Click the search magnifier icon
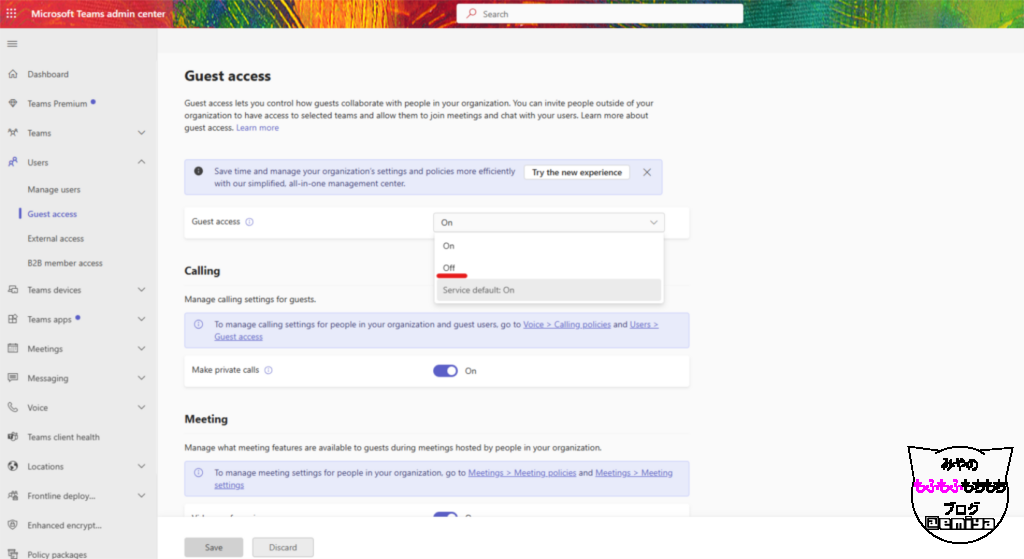The image size is (1024, 559). [472, 13]
